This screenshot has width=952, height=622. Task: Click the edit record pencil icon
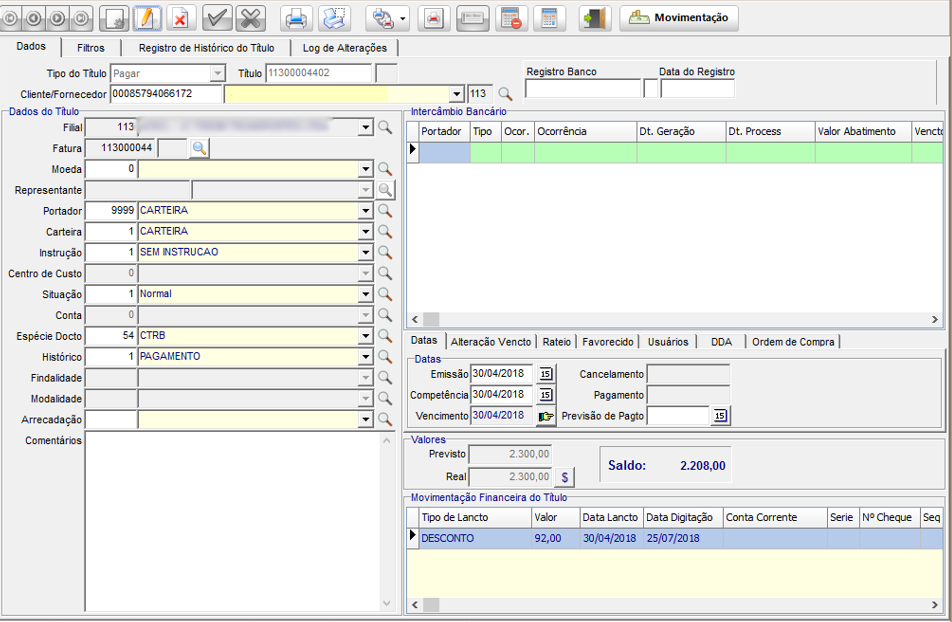click(147, 18)
